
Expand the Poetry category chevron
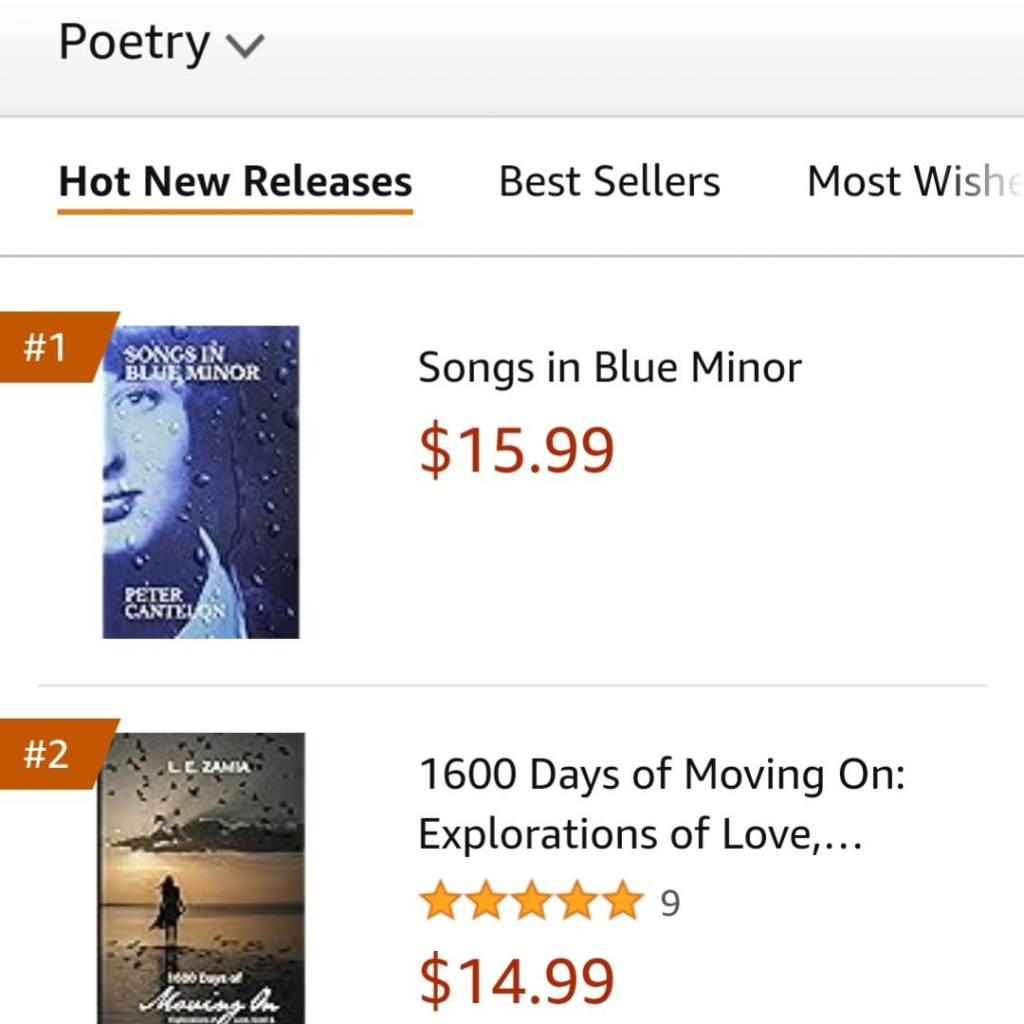click(x=245, y=46)
